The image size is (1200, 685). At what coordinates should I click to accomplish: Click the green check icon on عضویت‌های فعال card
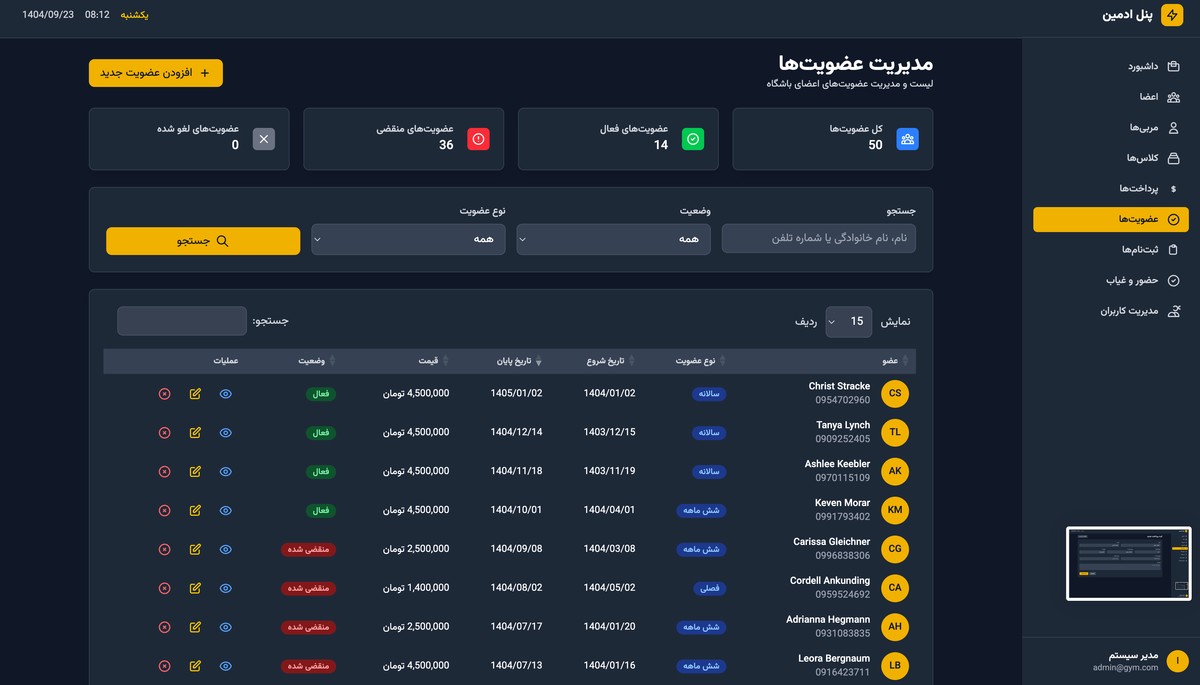(x=692, y=139)
